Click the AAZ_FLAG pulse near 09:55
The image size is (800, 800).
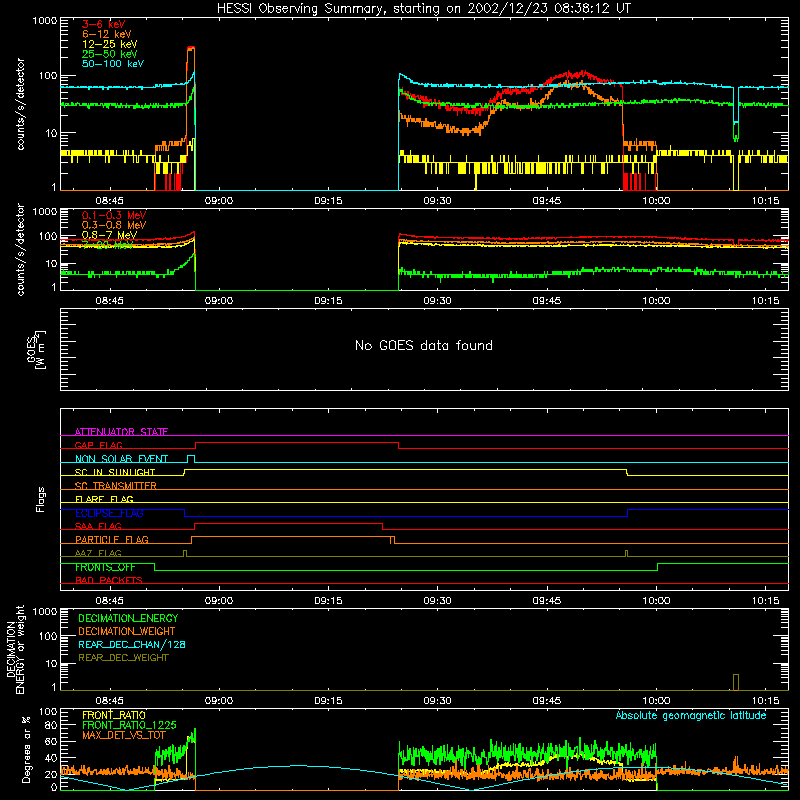click(x=627, y=554)
